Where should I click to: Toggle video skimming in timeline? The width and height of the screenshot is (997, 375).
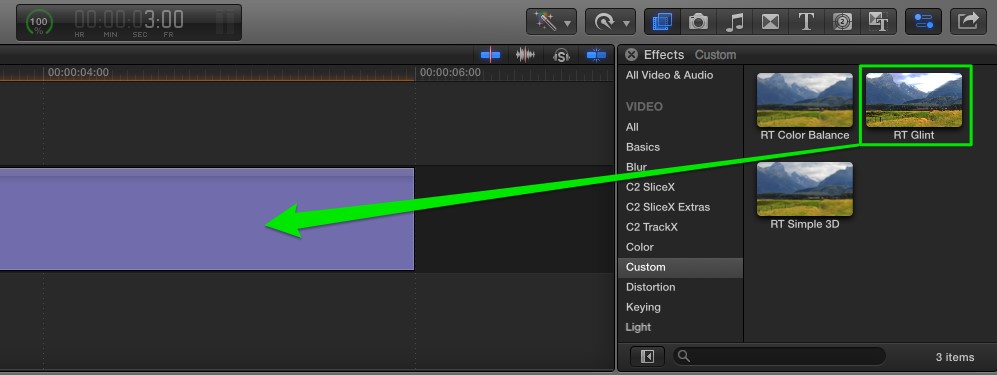click(490, 55)
